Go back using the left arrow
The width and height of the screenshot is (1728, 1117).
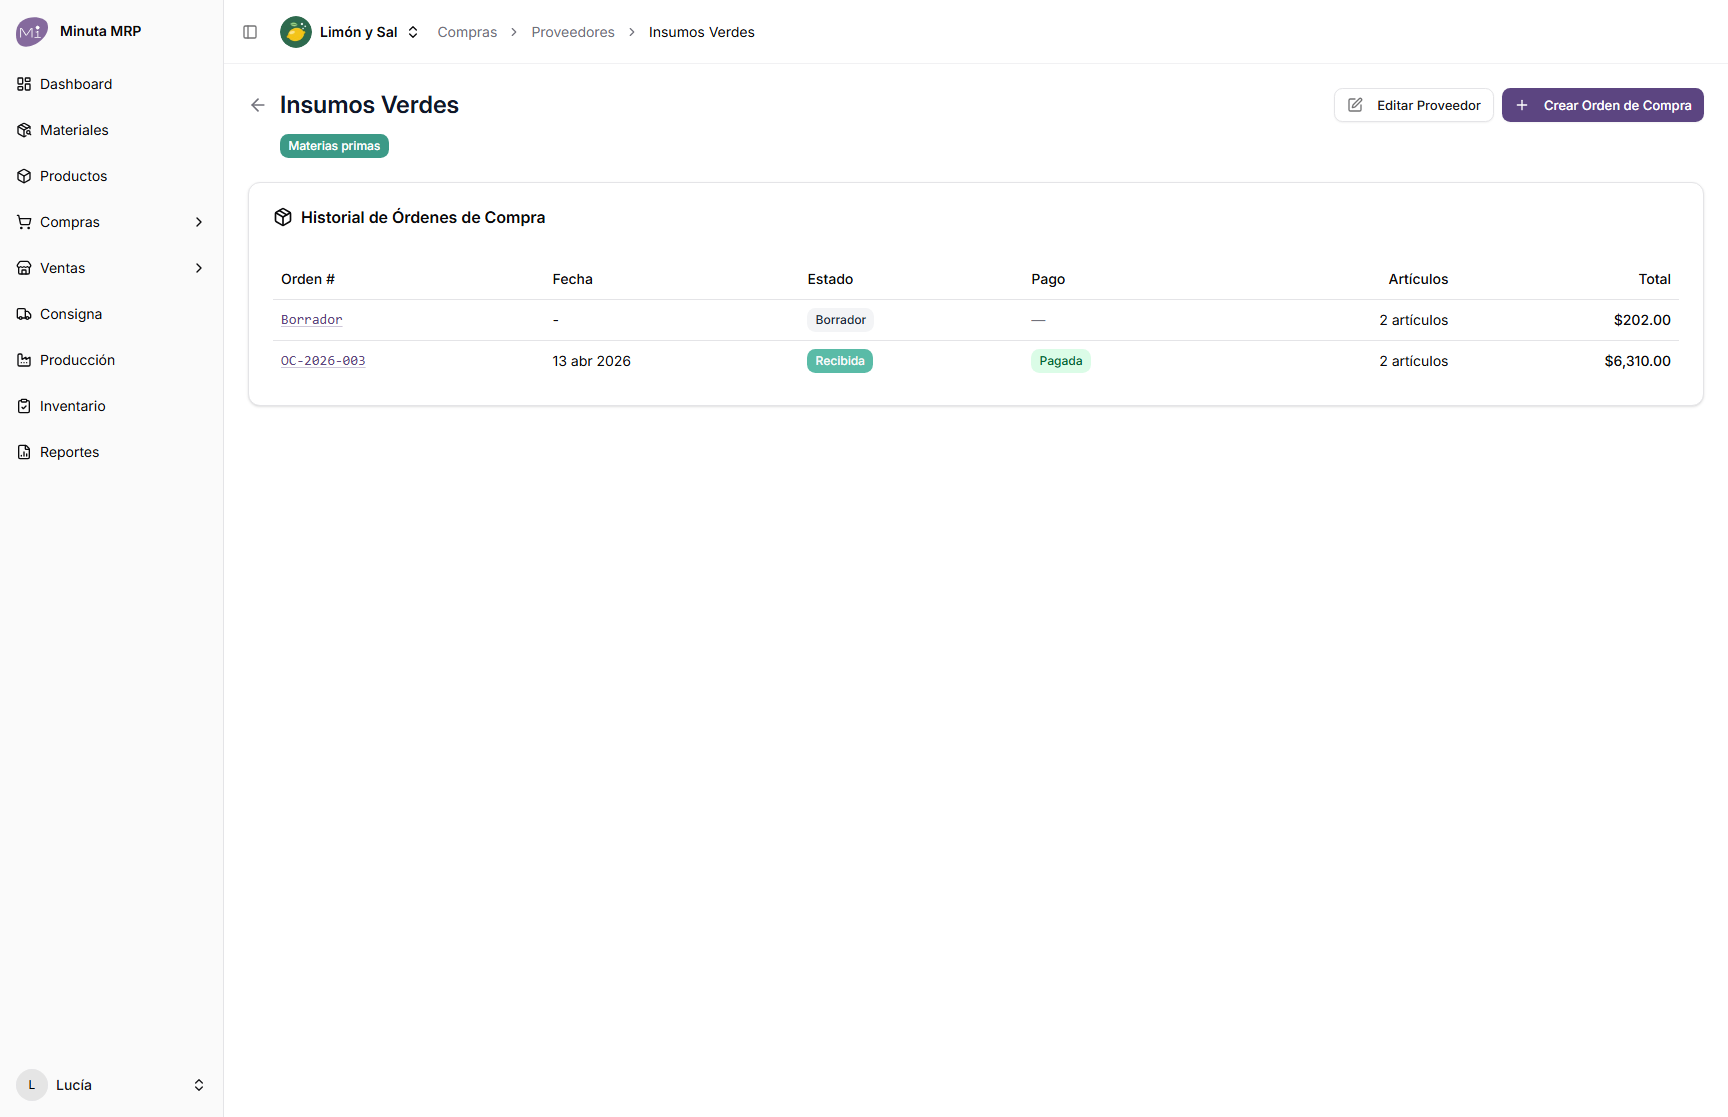tap(258, 105)
